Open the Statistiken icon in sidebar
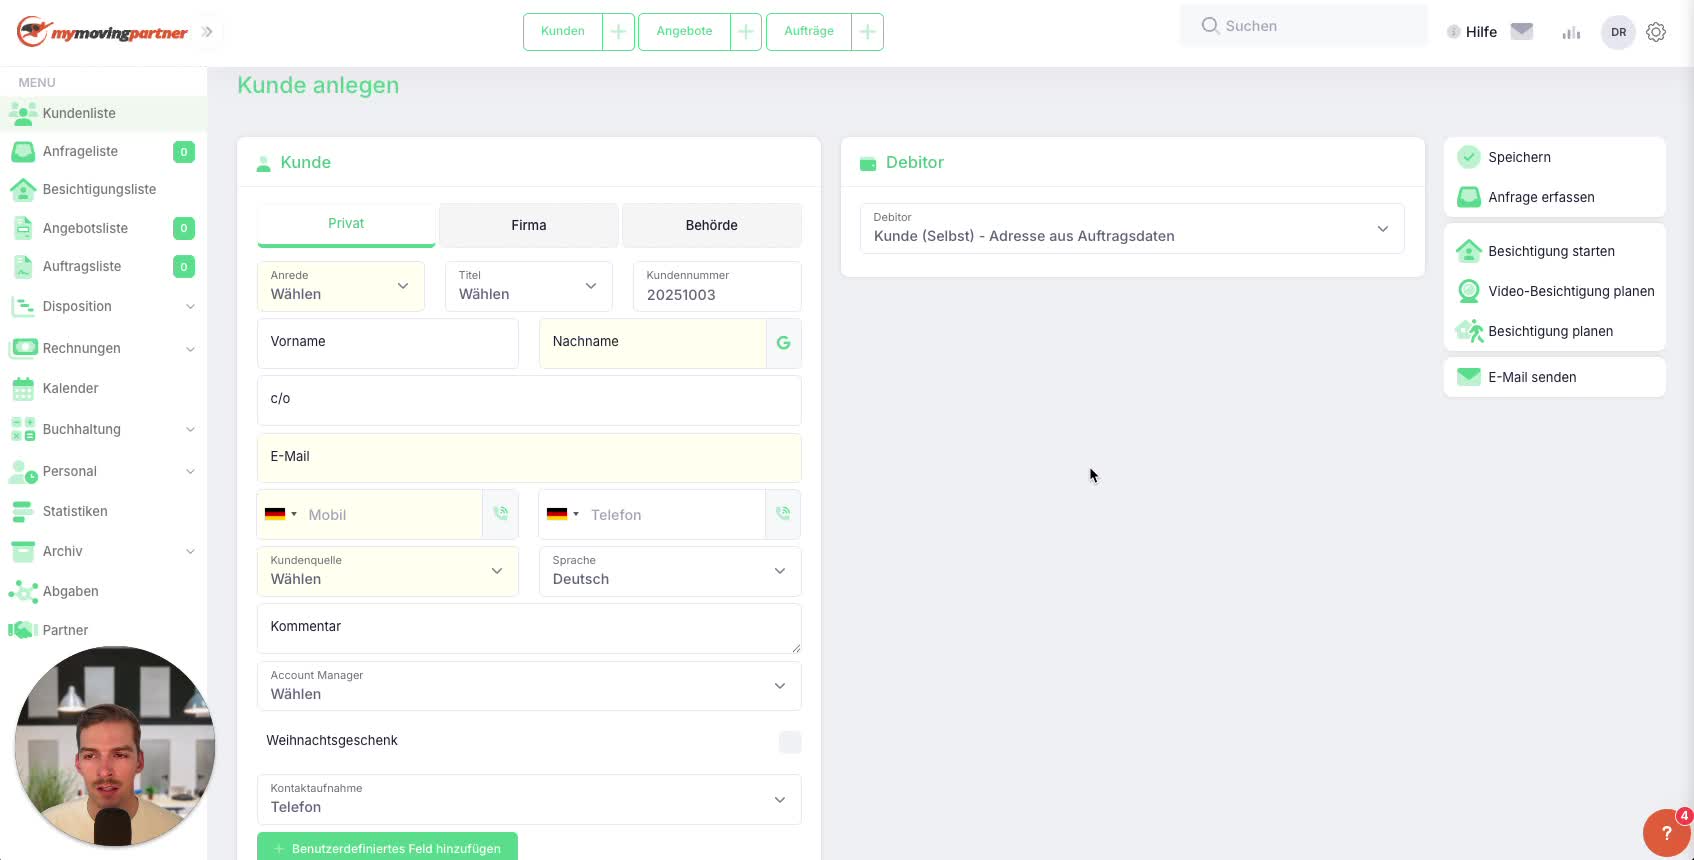Viewport: 1694px width, 860px height. point(23,511)
